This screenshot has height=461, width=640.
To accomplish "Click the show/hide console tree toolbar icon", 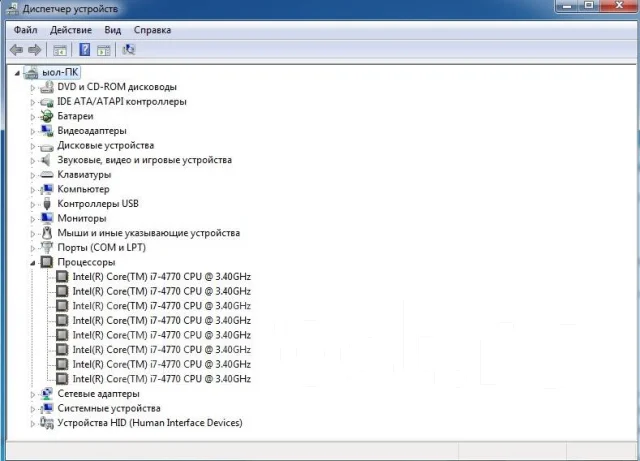I will click(60, 50).
